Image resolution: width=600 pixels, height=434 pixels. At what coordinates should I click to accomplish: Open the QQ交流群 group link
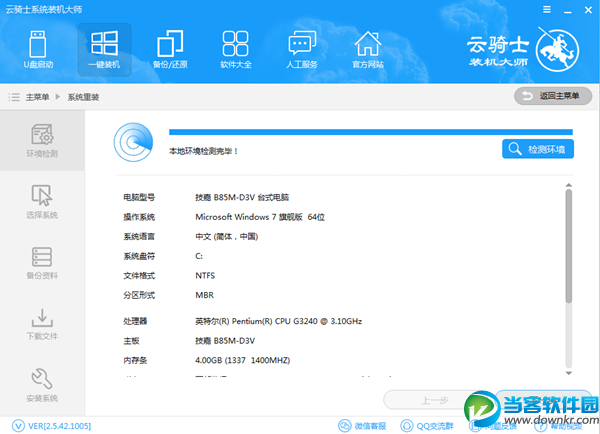(427, 426)
